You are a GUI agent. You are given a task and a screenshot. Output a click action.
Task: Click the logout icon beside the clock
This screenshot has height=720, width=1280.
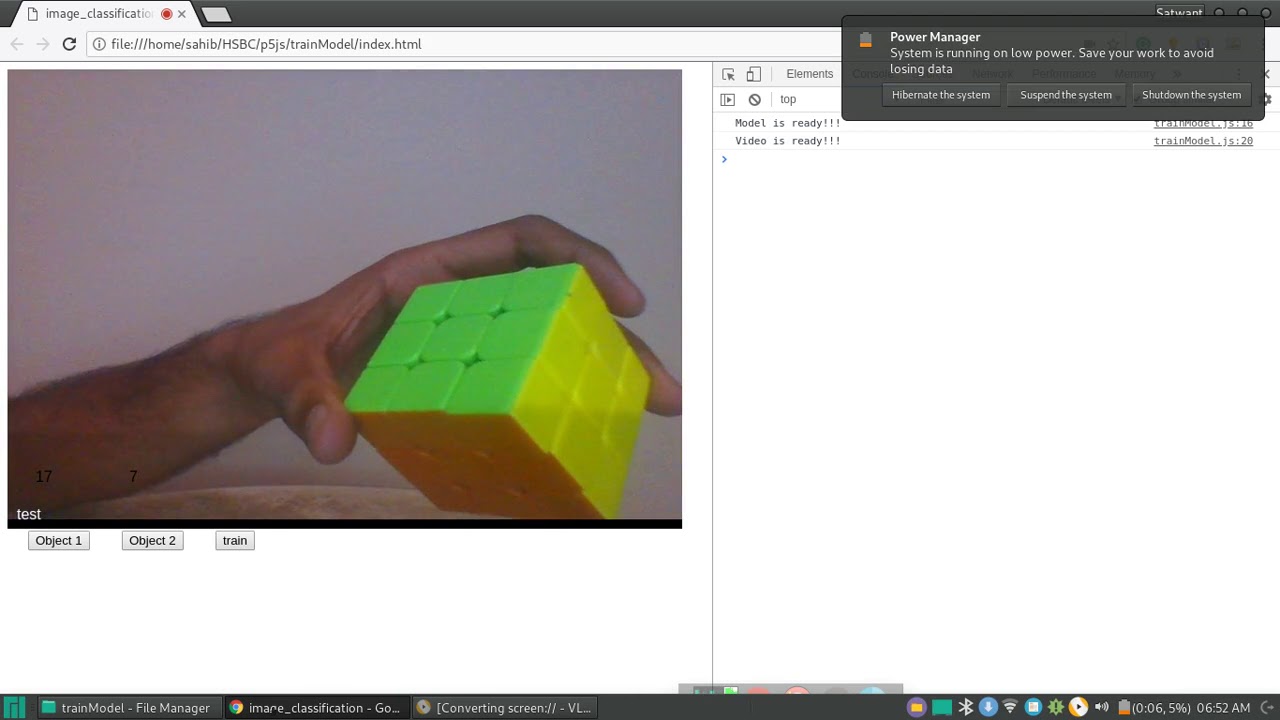click(1266, 707)
